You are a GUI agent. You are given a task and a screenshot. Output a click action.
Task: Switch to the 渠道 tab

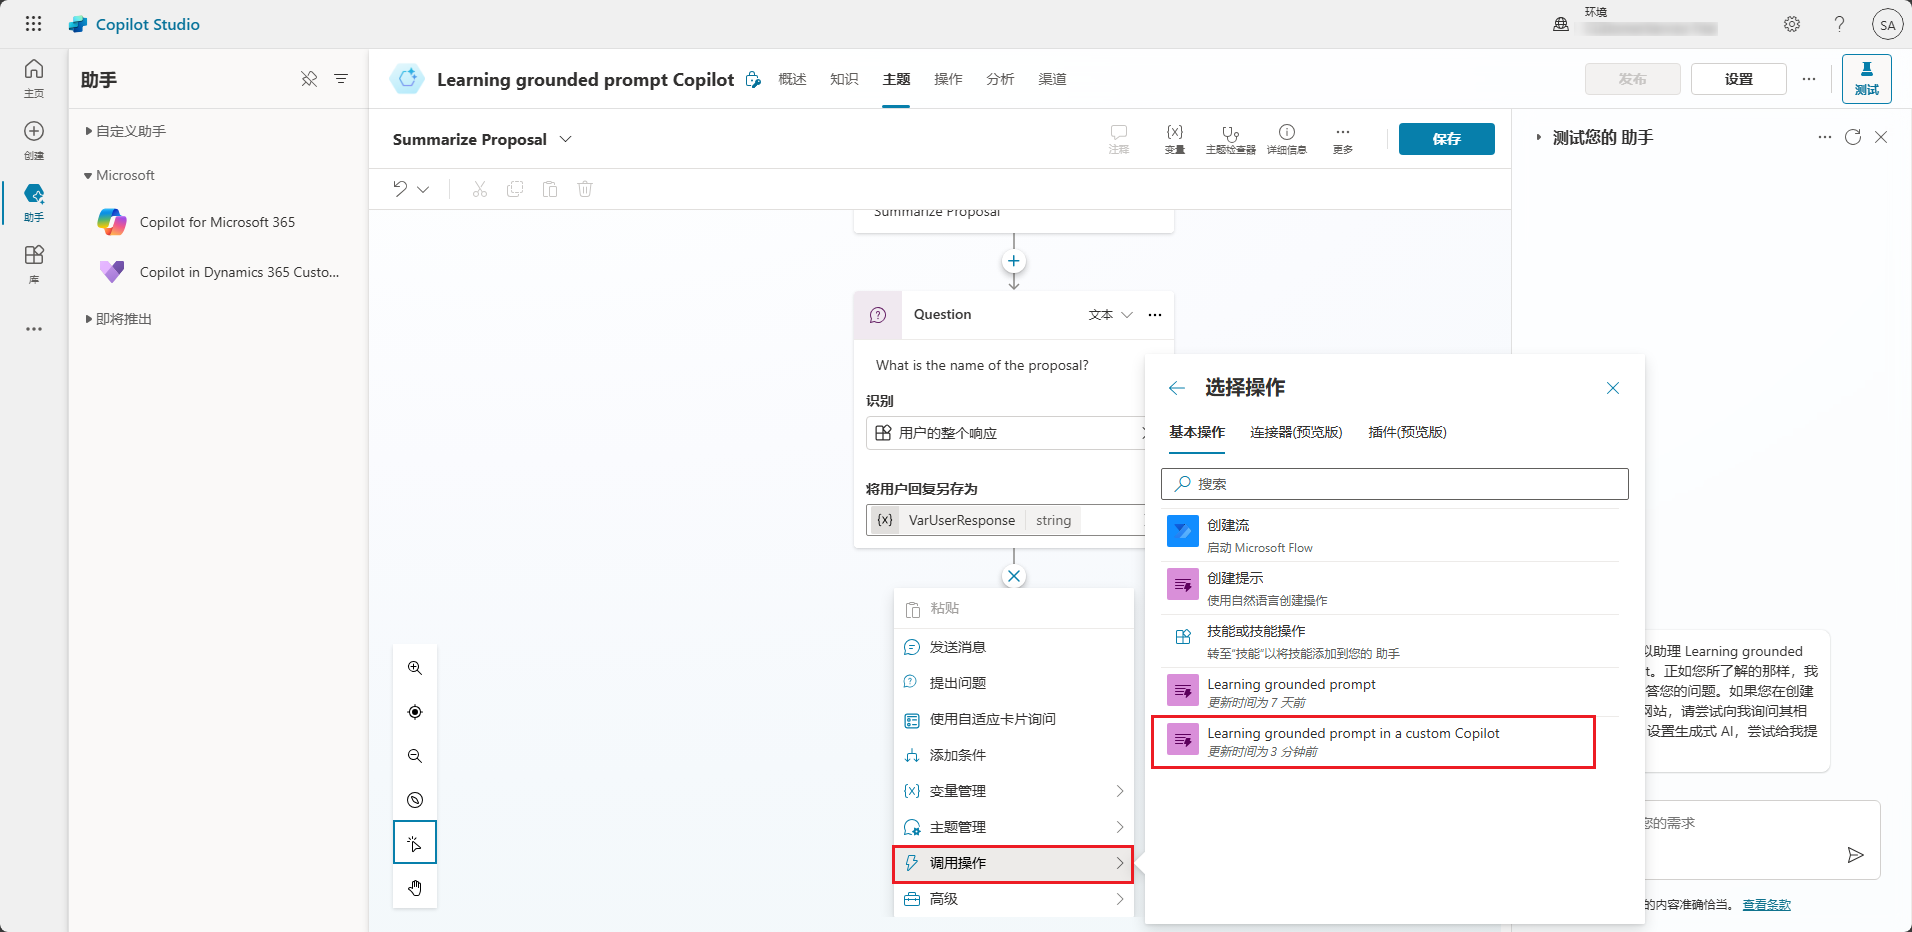(1052, 79)
